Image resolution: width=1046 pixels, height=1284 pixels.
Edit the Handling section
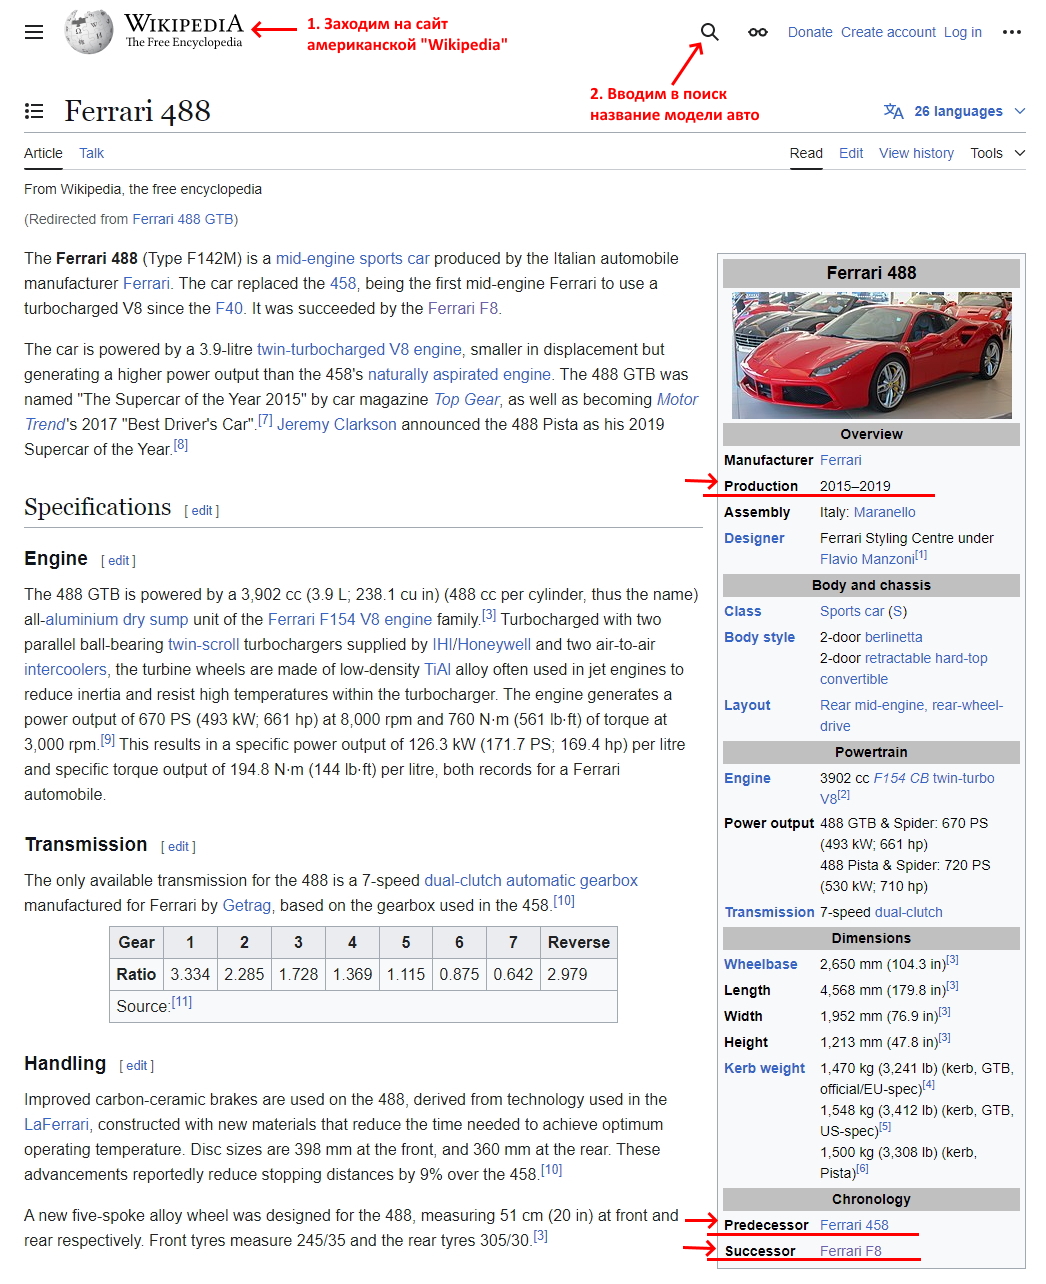pos(137,1065)
